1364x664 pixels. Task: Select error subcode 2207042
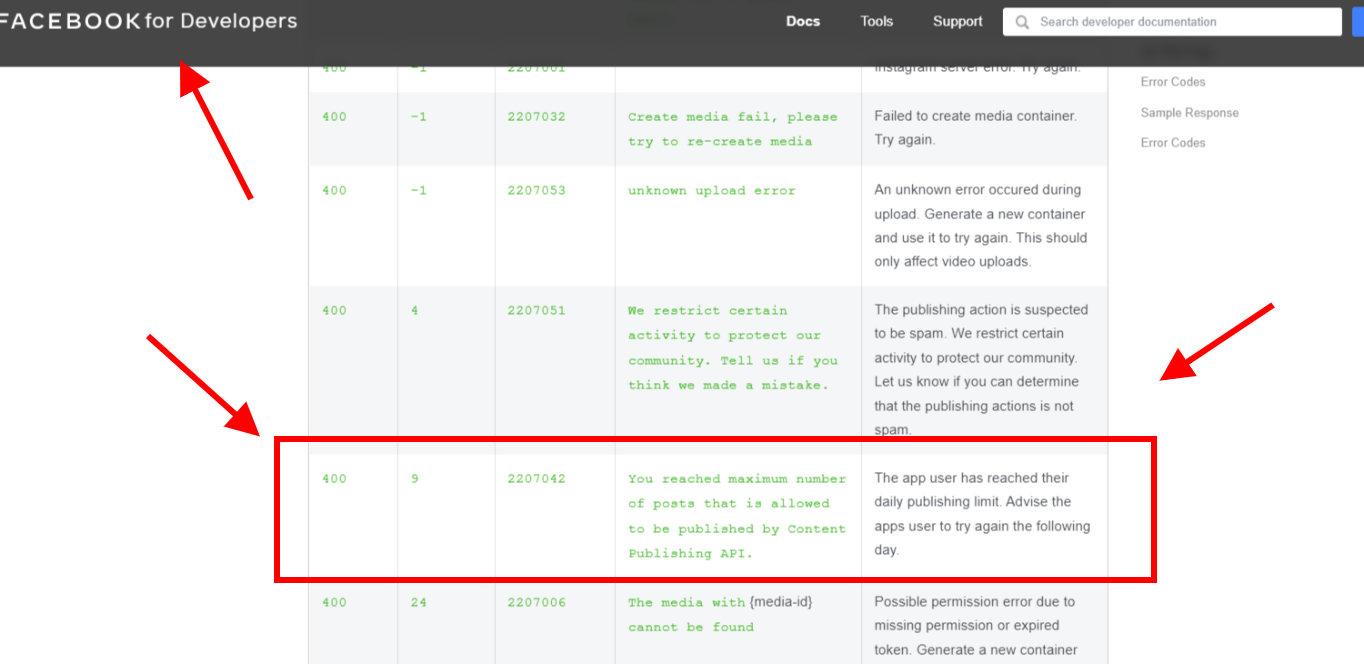click(536, 479)
